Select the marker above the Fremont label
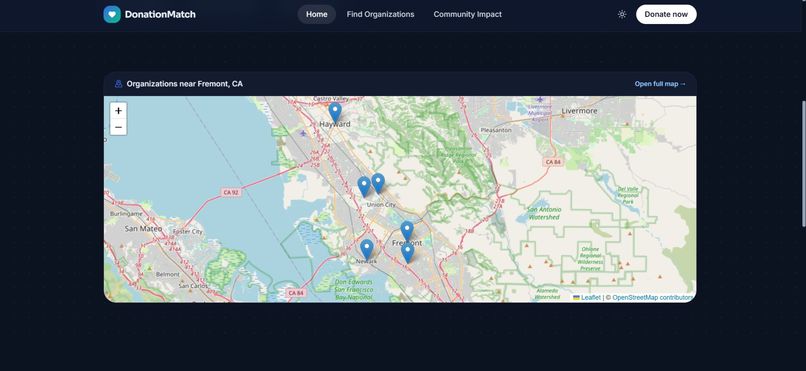The image size is (806, 371). (407, 231)
